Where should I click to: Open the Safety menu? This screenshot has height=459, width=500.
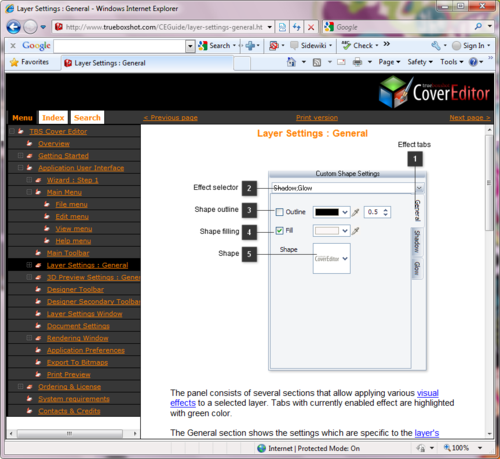pos(420,62)
